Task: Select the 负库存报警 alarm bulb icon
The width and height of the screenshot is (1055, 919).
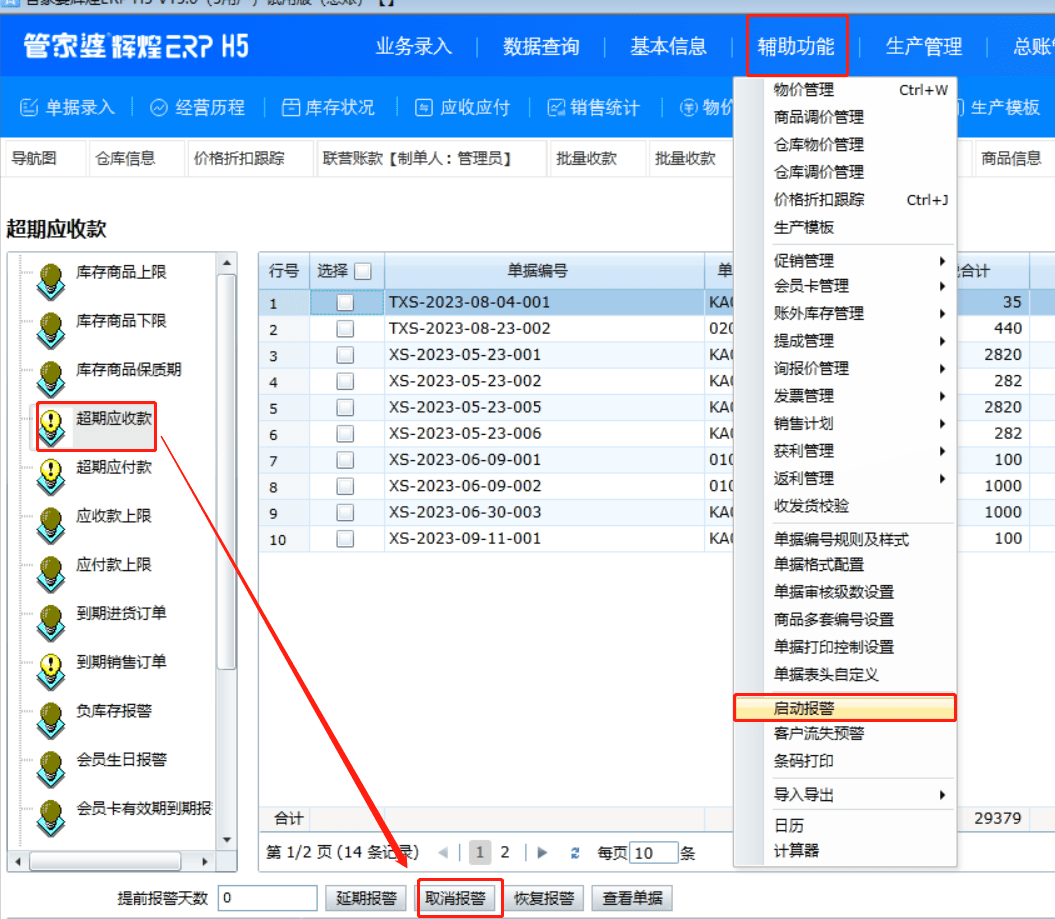Action: click(x=51, y=721)
